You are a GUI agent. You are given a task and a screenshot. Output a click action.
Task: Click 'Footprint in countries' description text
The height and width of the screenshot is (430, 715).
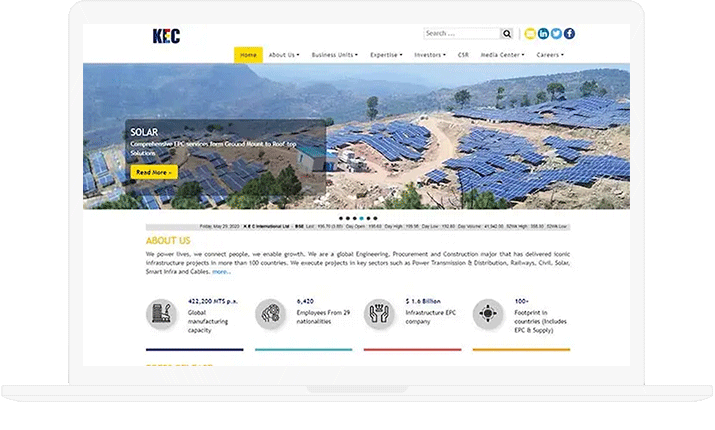(540, 321)
